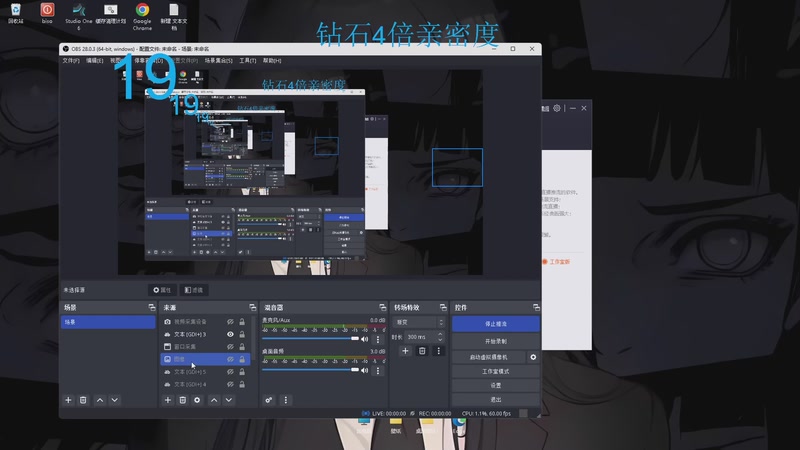Add a new source with plus icon
This screenshot has height=450, width=800.
click(168, 400)
